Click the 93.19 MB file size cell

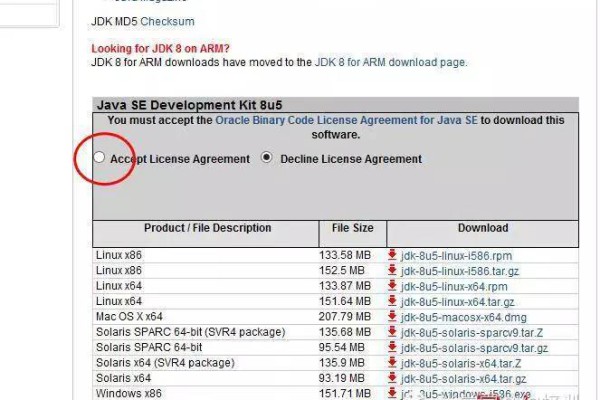[x=342, y=378]
